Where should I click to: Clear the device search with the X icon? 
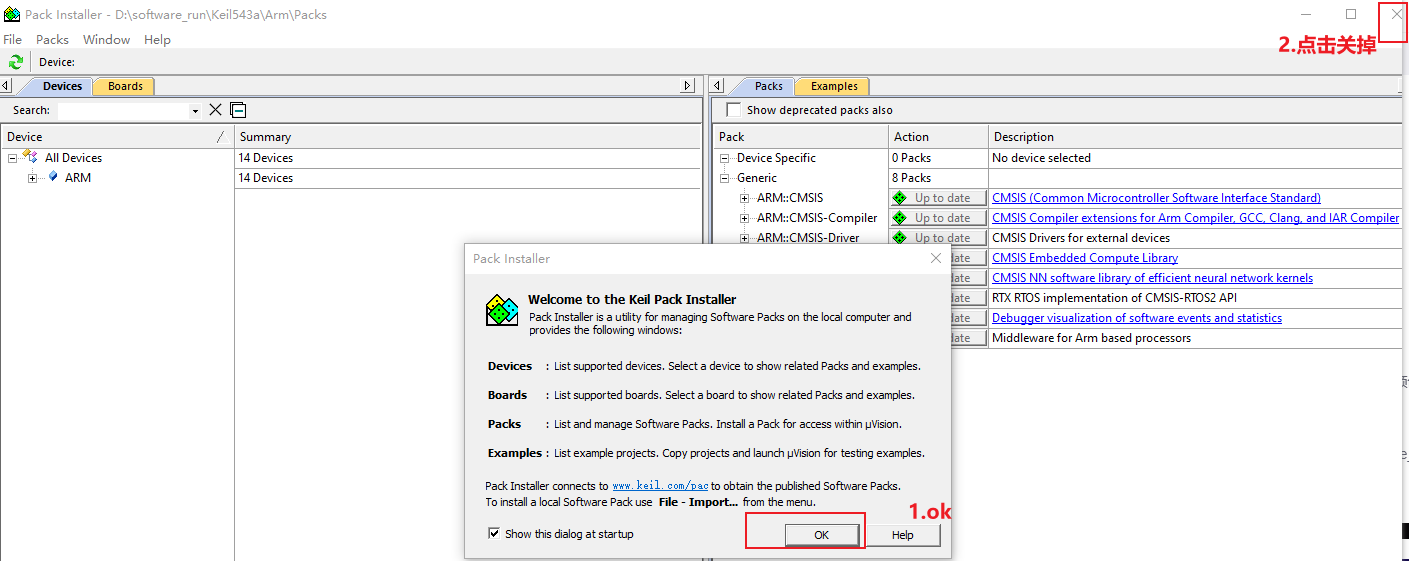point(215,110)
